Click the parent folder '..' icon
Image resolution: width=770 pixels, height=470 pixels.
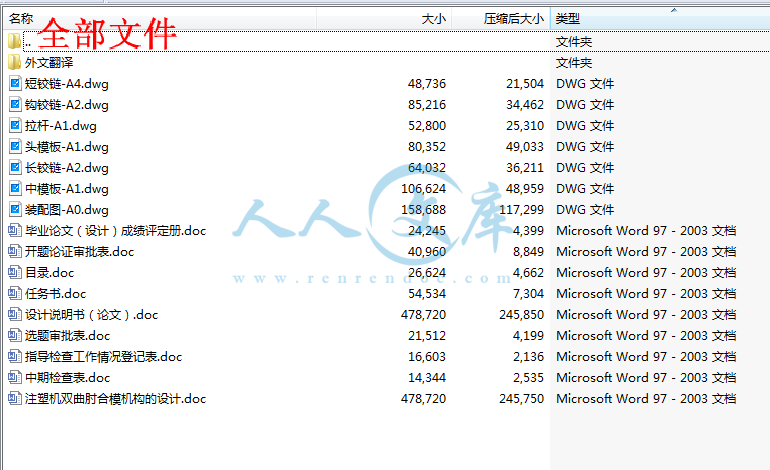tap(14, 41)
